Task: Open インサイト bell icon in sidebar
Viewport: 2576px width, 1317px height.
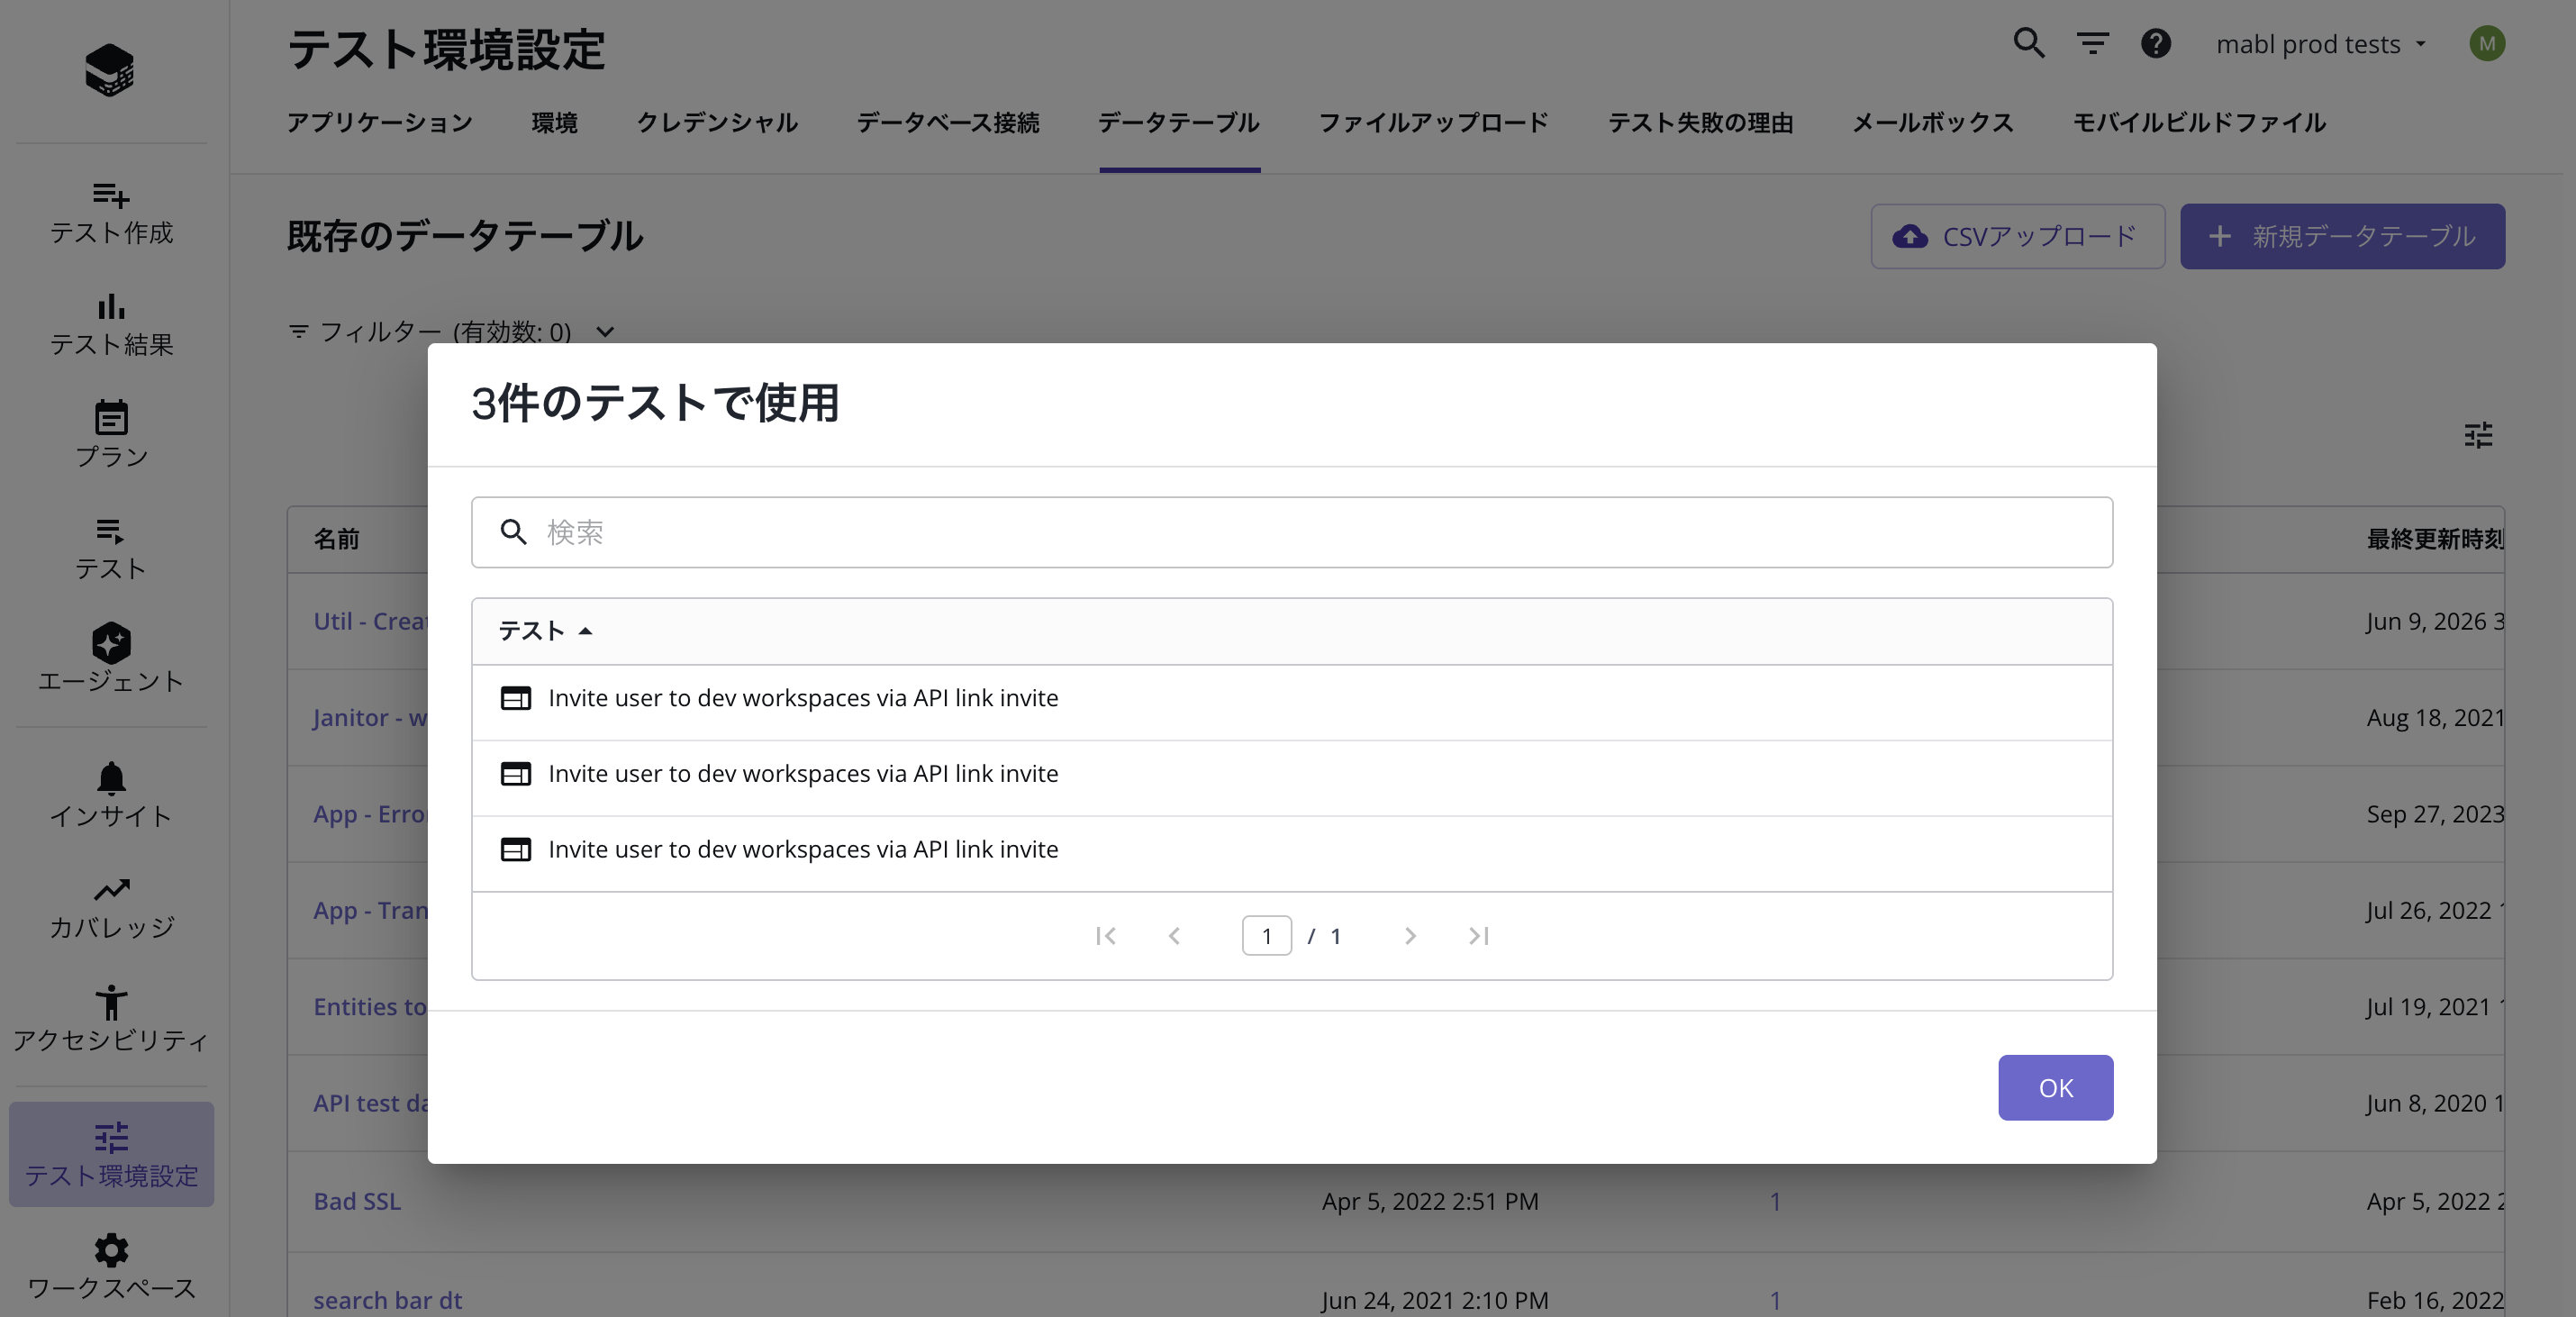Action: (x=111, y=777)
